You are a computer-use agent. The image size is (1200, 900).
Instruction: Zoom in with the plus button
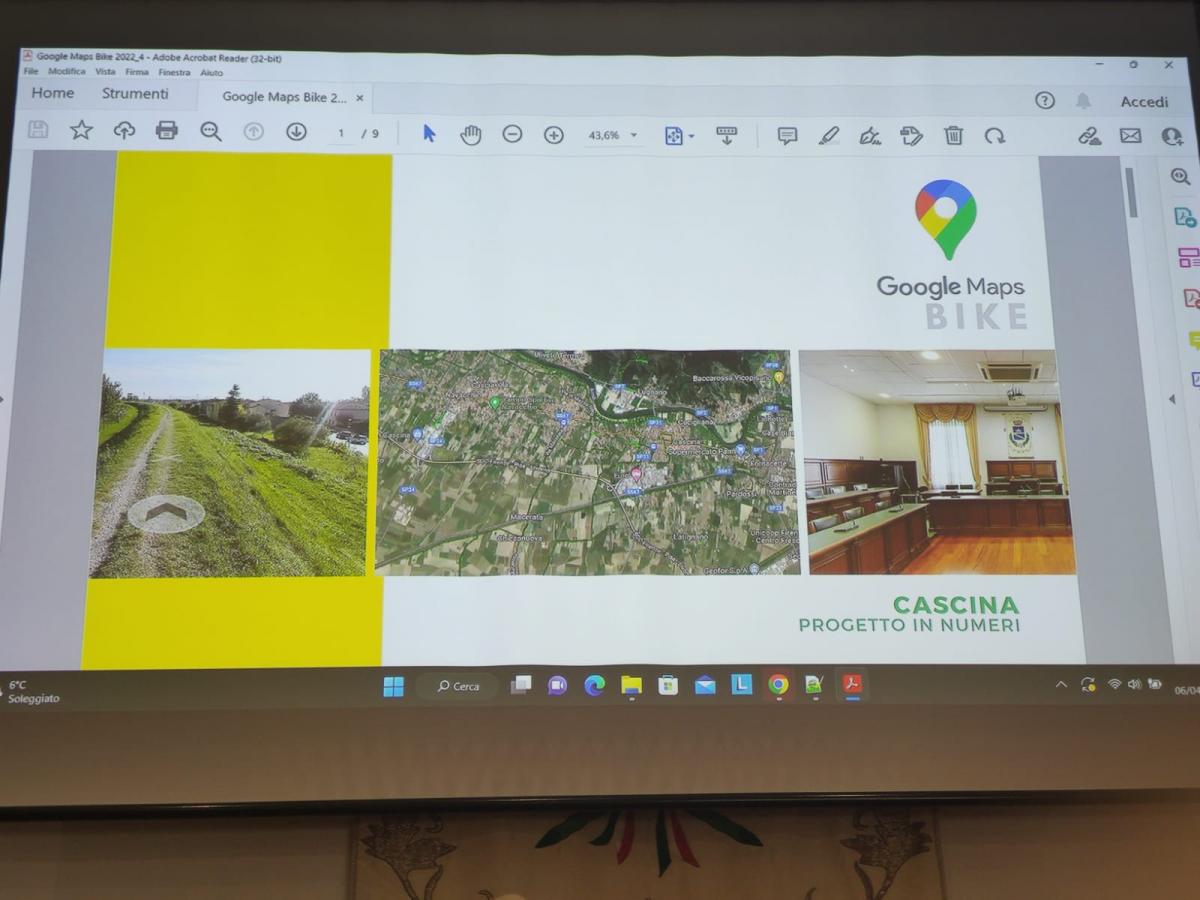click(554, 135)
